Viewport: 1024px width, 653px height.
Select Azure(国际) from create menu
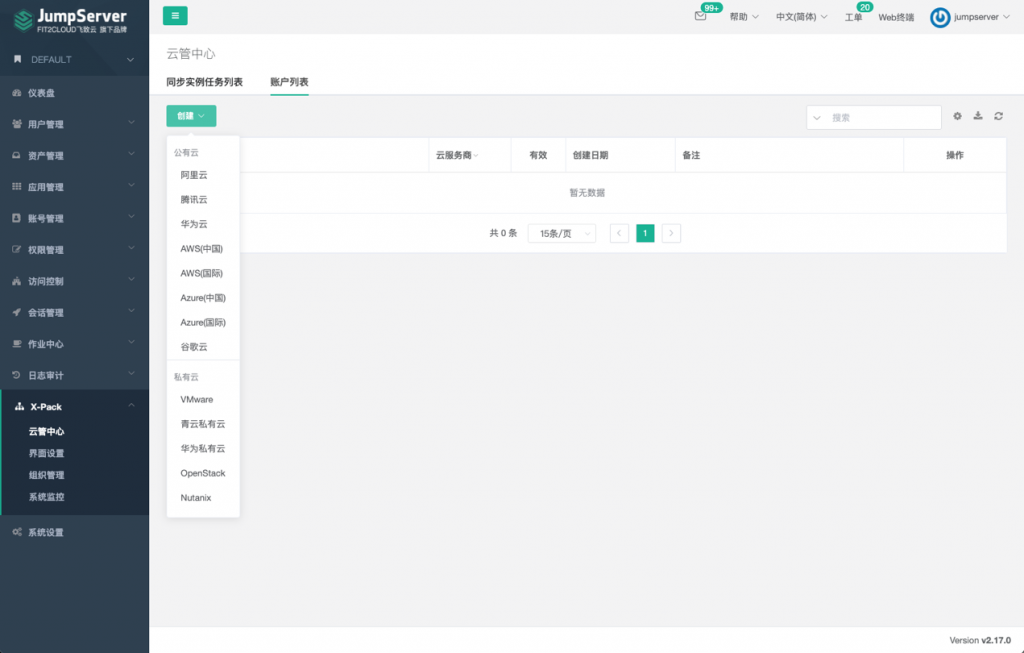click(203, 323)
